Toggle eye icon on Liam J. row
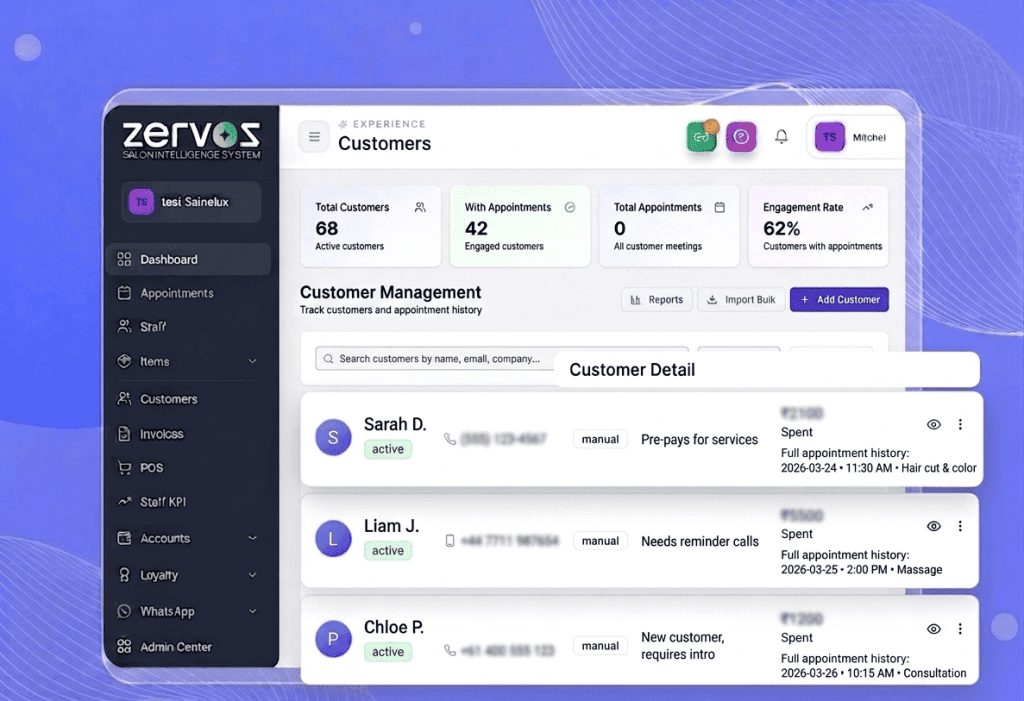 (934, 526)
